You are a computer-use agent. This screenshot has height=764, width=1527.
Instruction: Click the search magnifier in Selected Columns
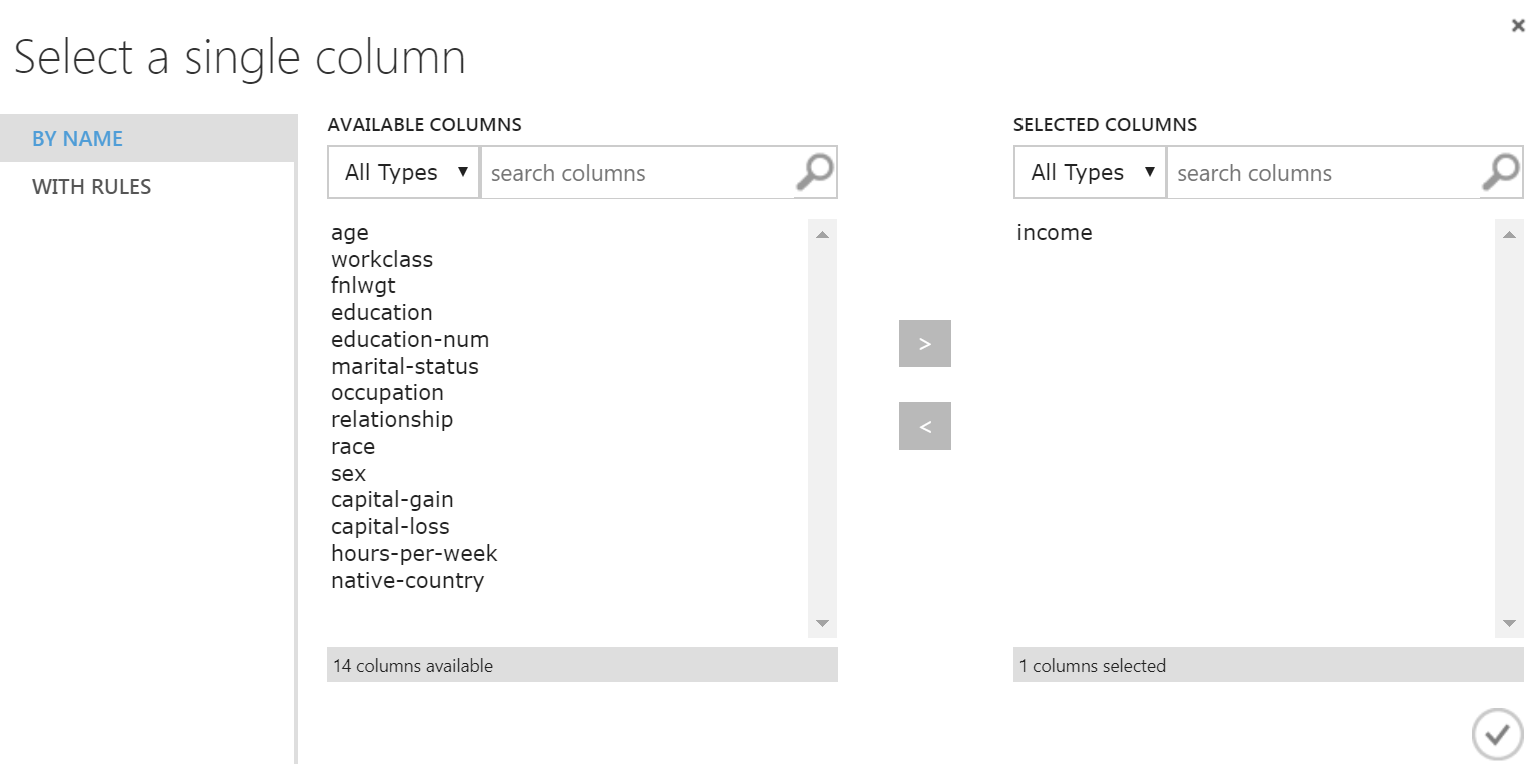click(x=1501, y=172)
